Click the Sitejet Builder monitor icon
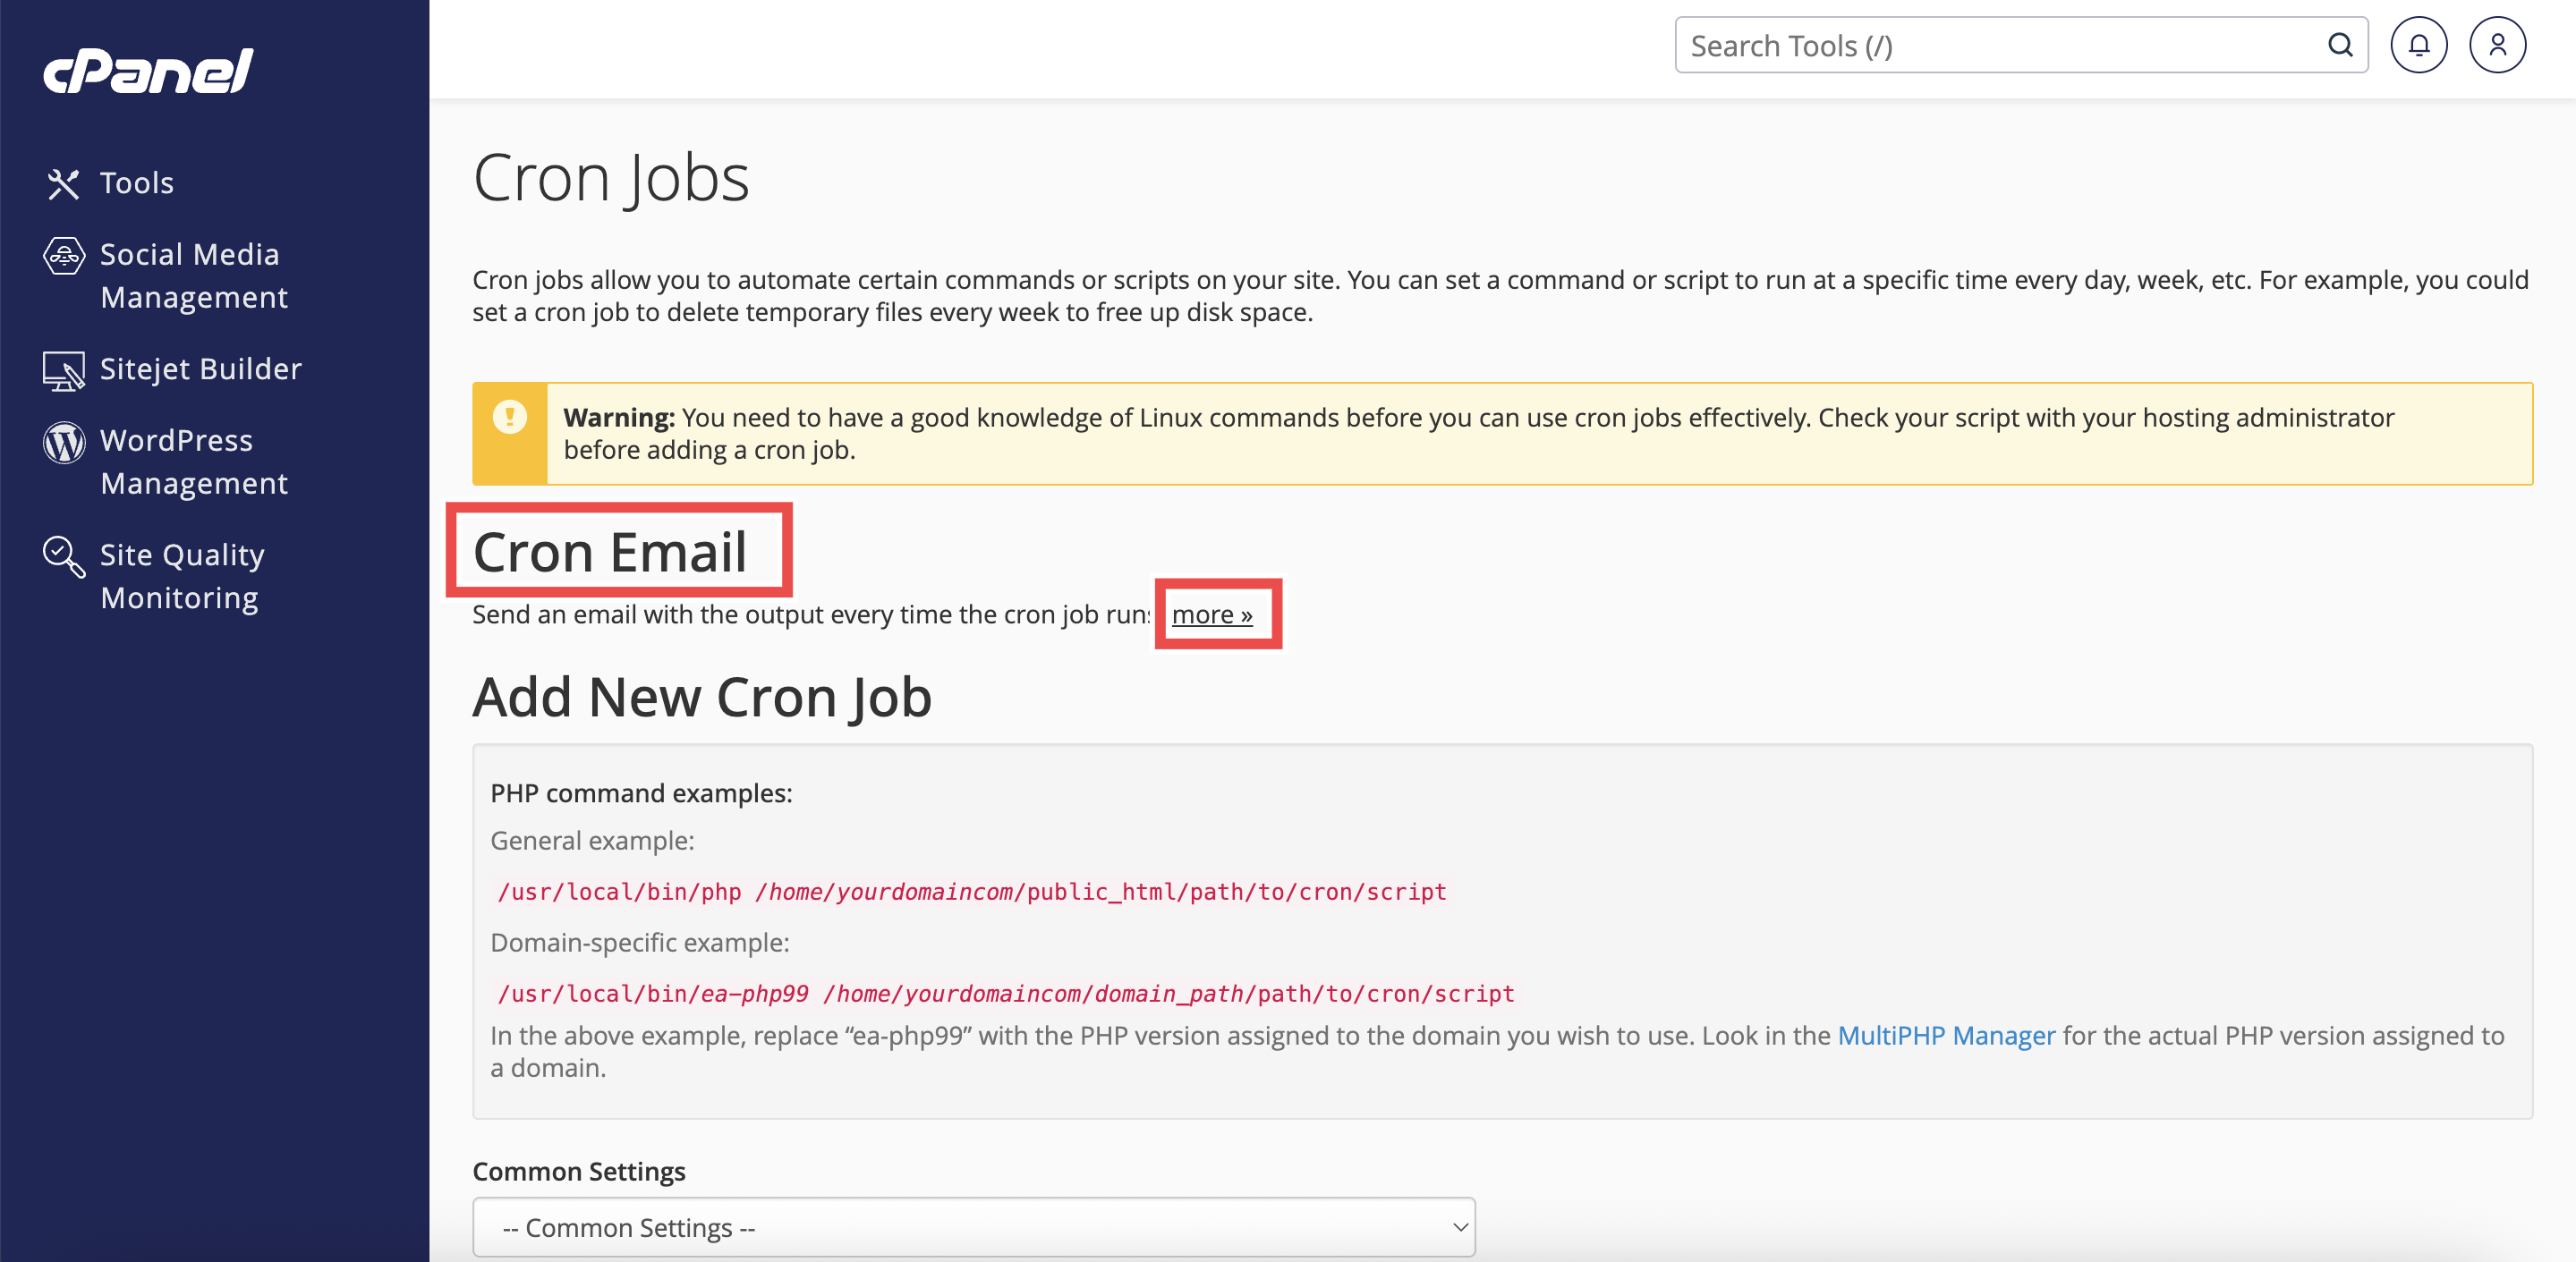2576x1262 pixels. pyautogui.click(x=63, y=371)
